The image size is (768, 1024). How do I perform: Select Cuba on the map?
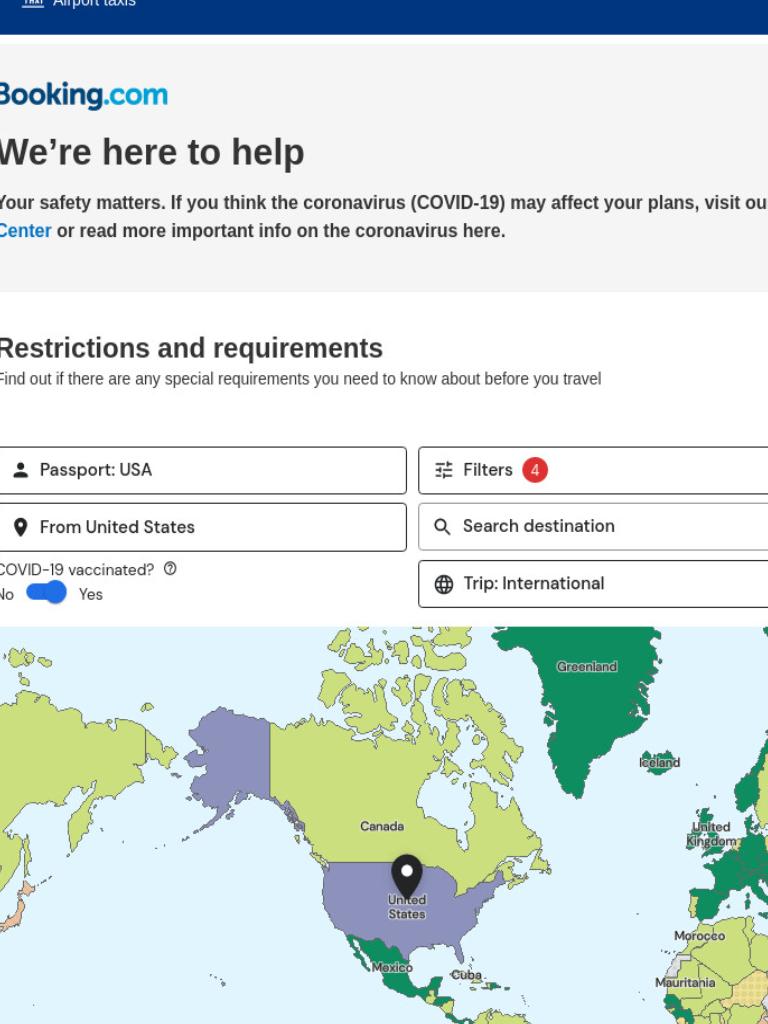[466, 975]
